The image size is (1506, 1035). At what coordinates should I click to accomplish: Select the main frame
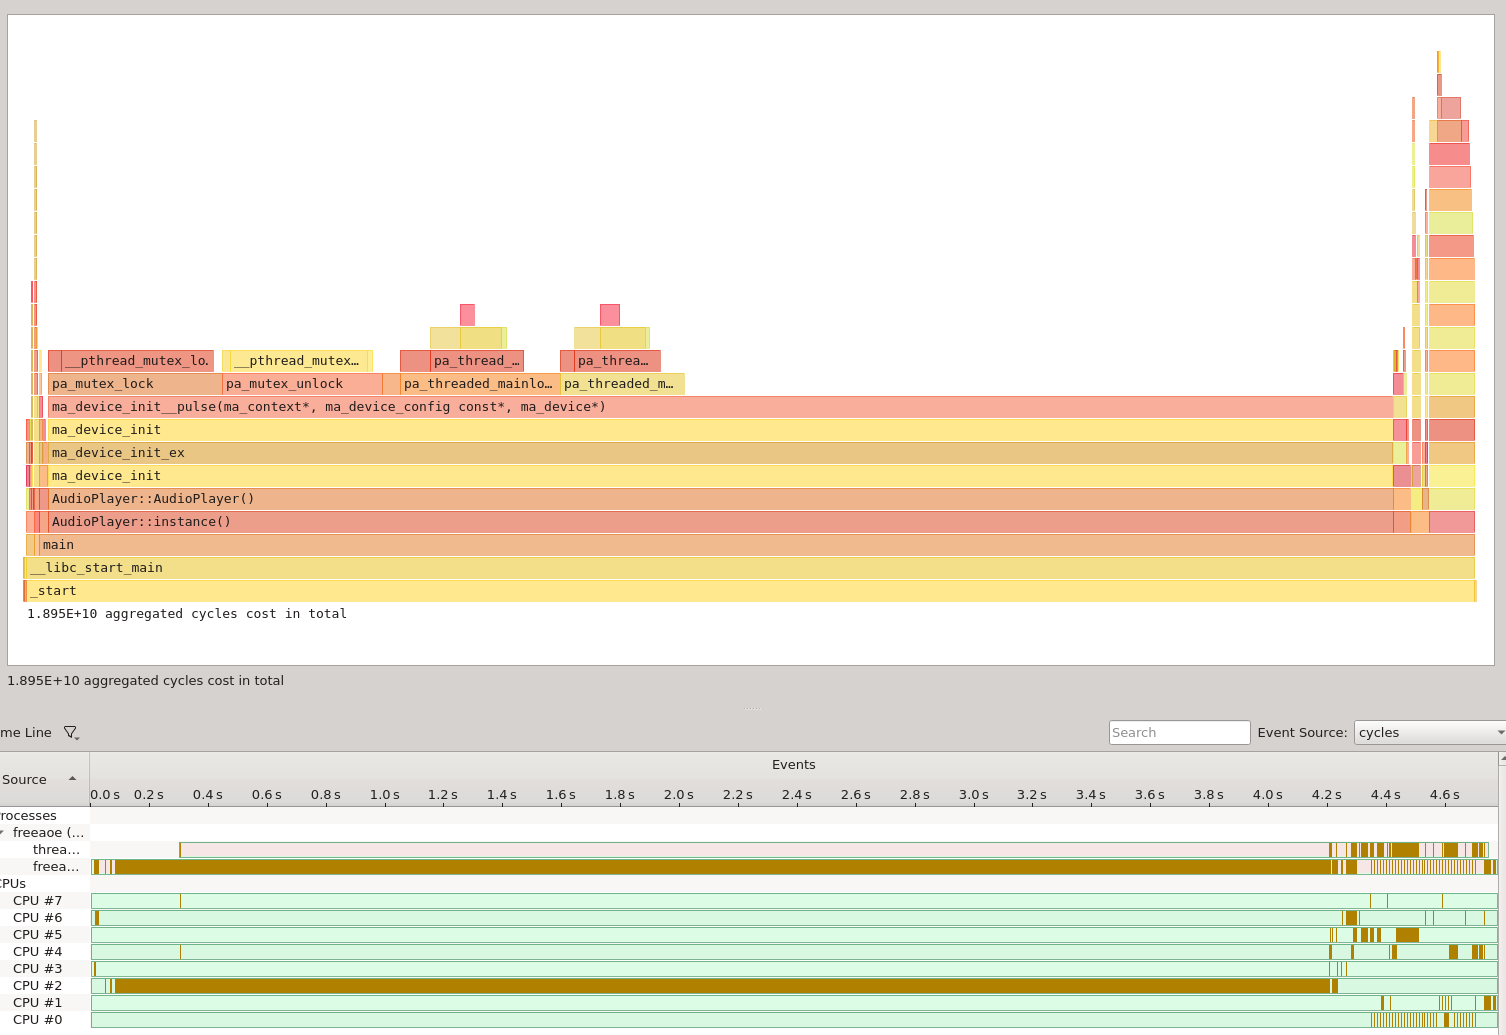click(400, 544)
